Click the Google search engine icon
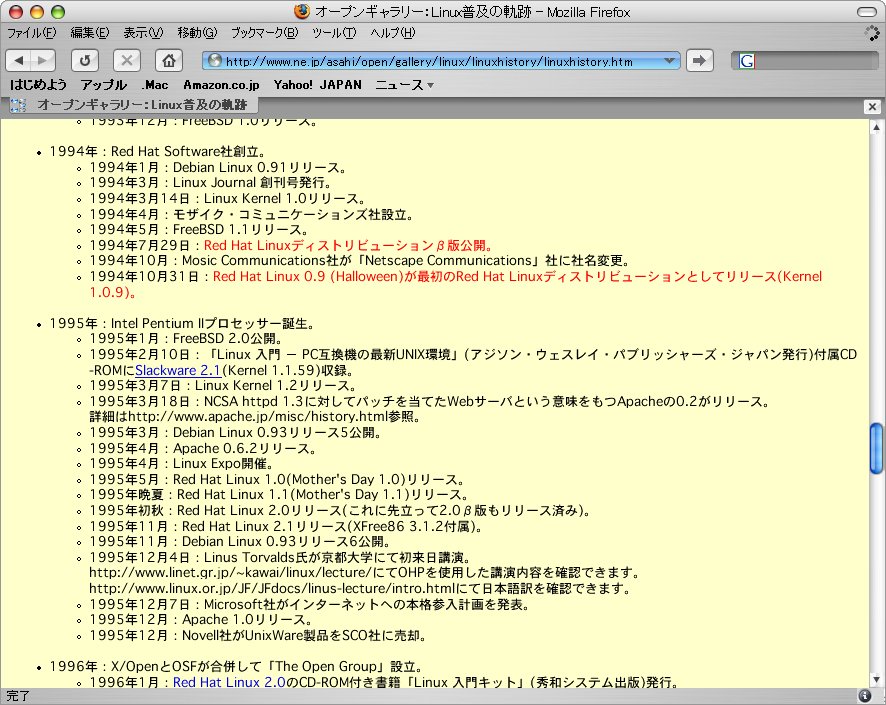Image resolution: width=886 pixels, height=705 pixels. point(746,61)
